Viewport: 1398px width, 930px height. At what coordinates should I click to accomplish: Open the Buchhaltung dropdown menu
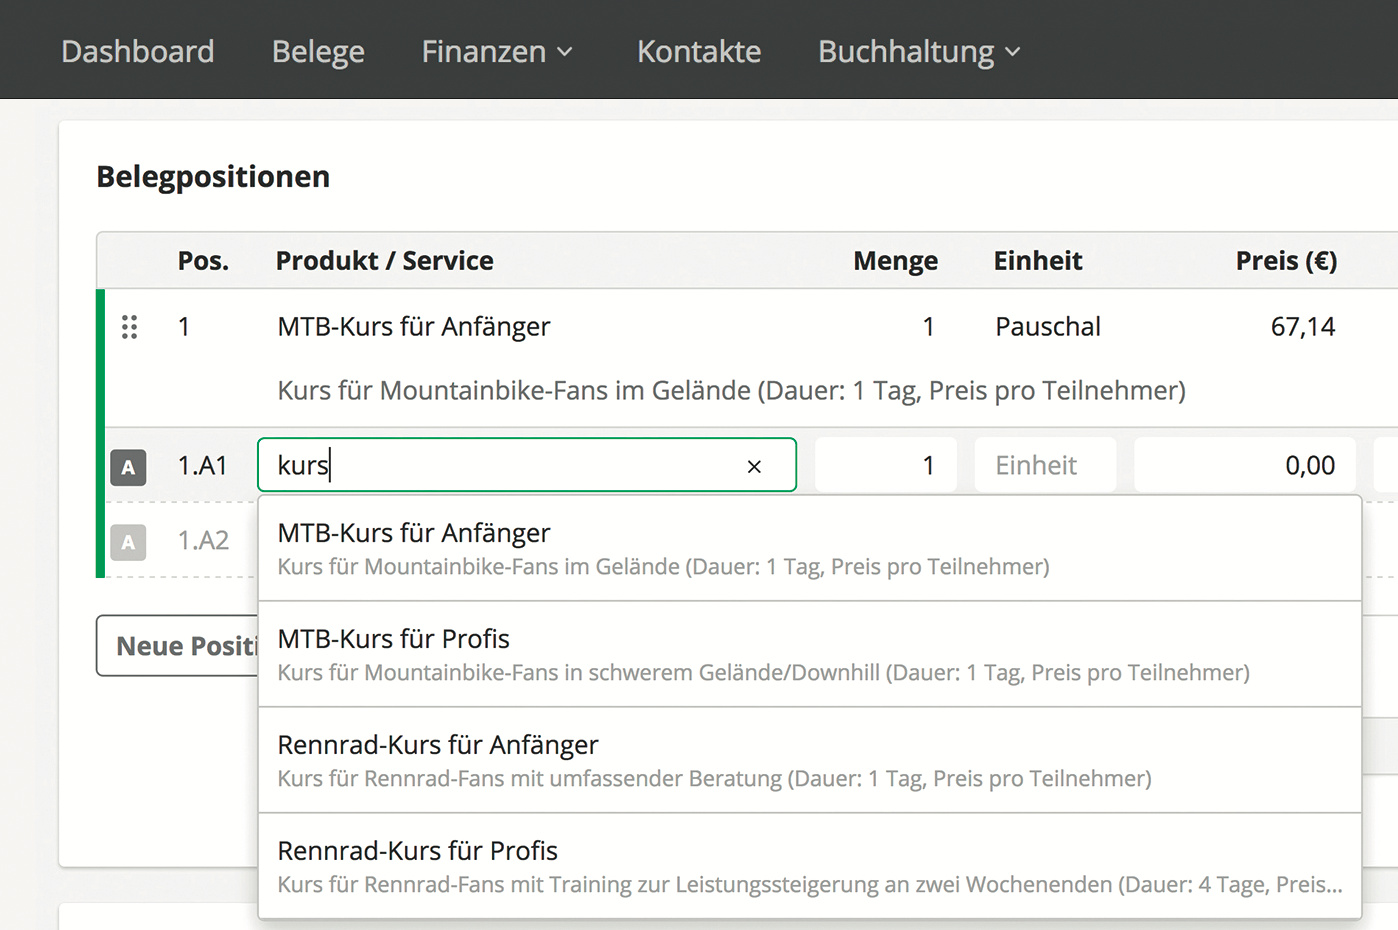918,51
